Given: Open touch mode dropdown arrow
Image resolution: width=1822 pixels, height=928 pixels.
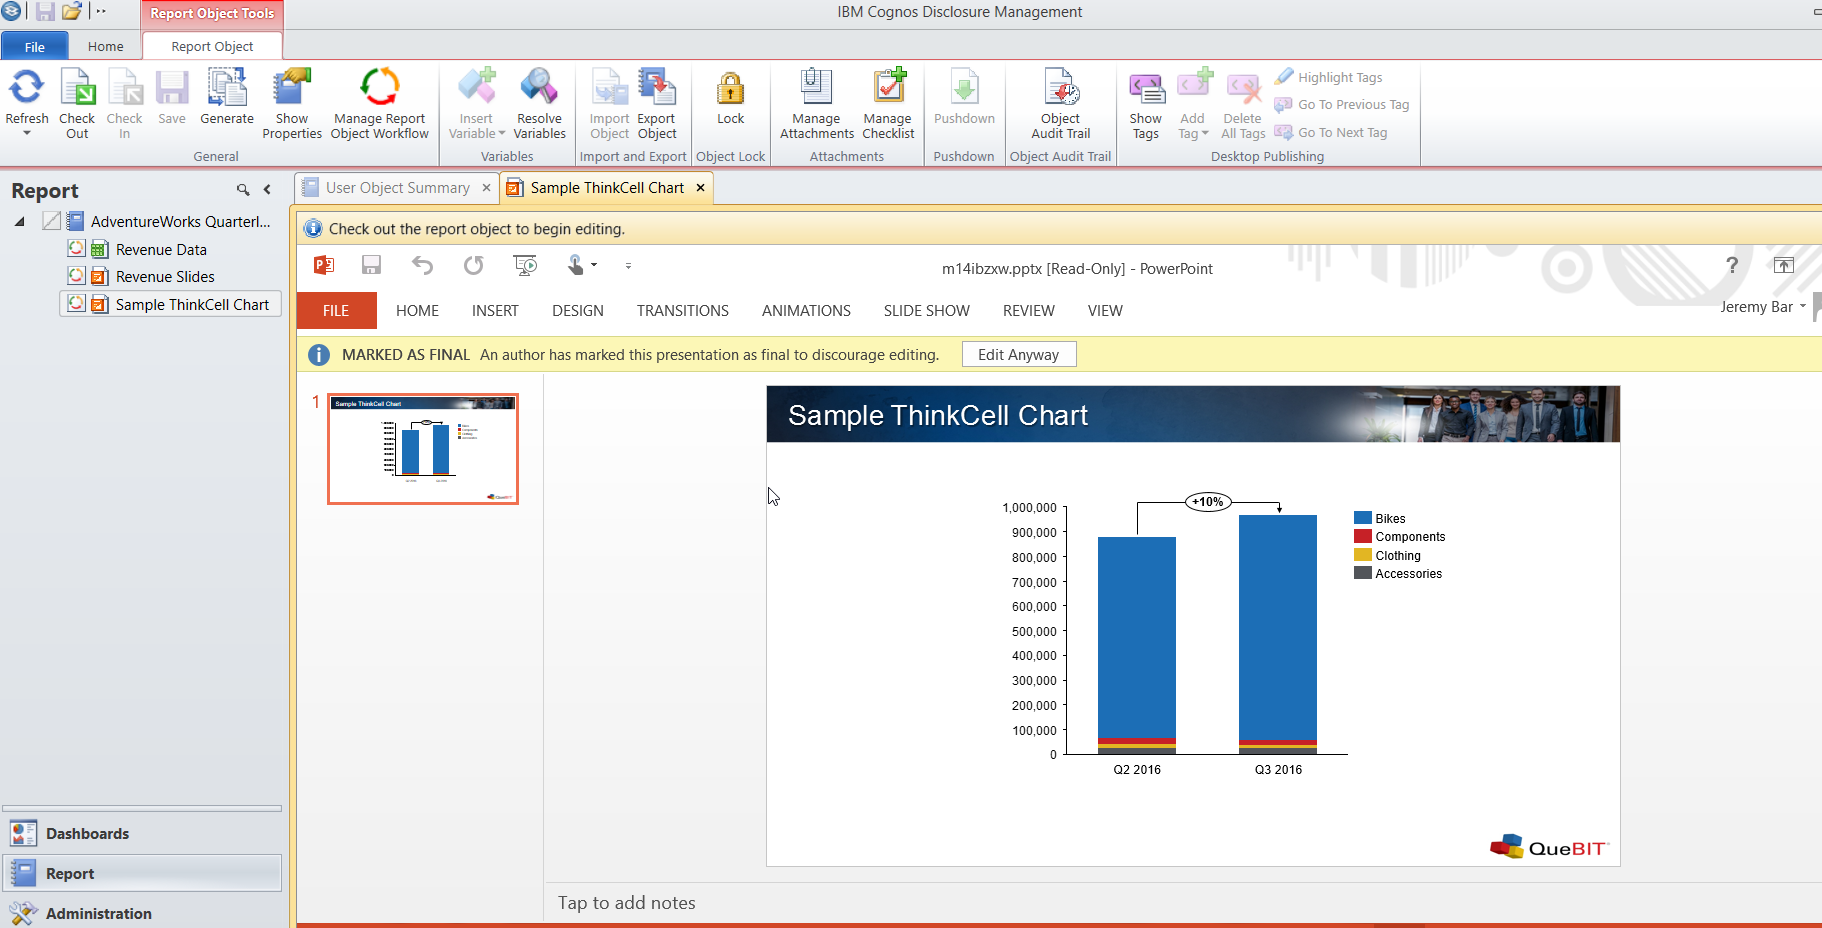Looking at the screenshot, I should point(594,265).
